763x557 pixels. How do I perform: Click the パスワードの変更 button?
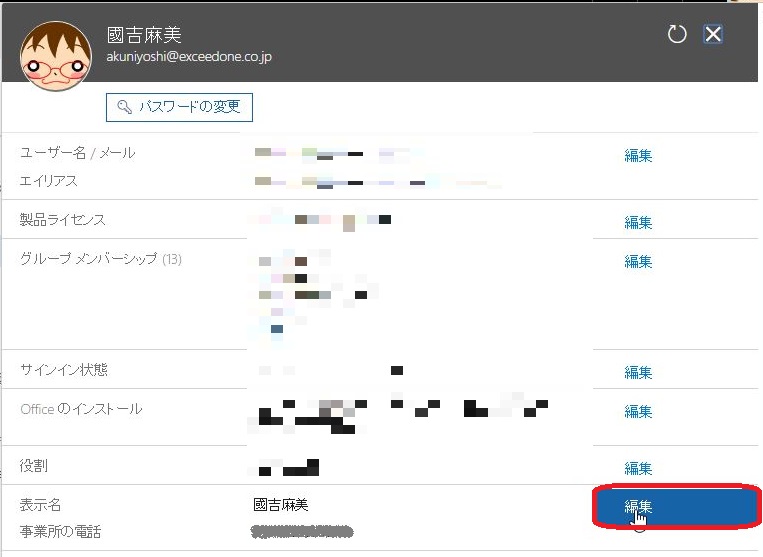[180, 107]
